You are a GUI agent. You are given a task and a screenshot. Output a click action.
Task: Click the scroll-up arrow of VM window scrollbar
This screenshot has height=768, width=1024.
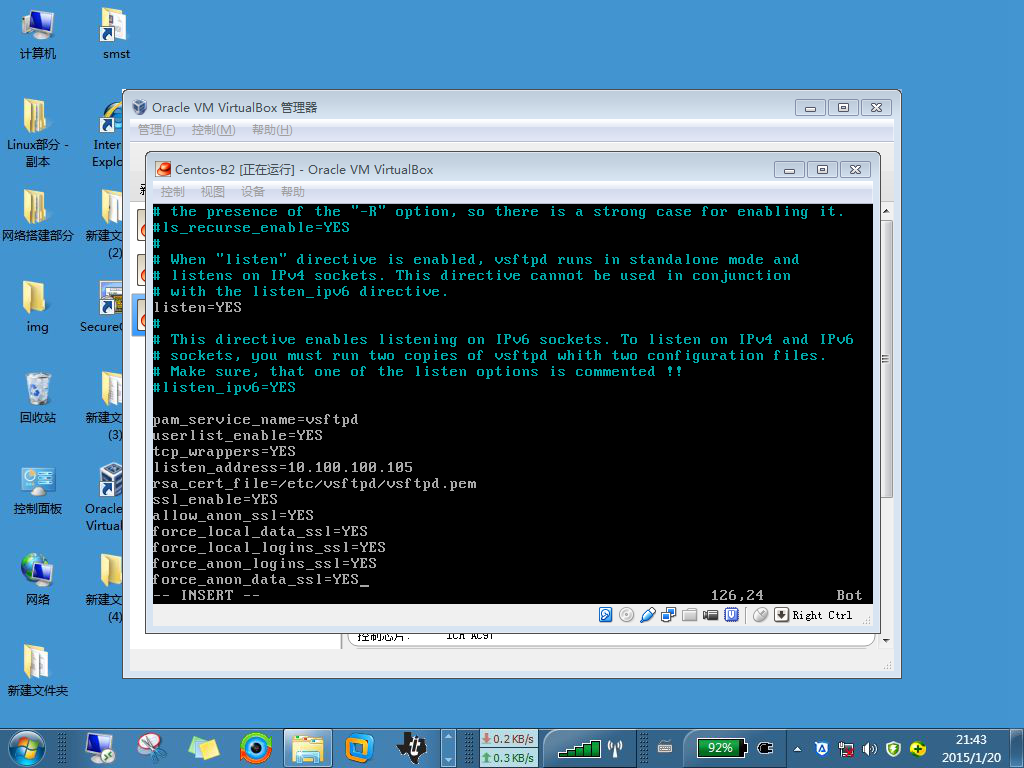886,211
